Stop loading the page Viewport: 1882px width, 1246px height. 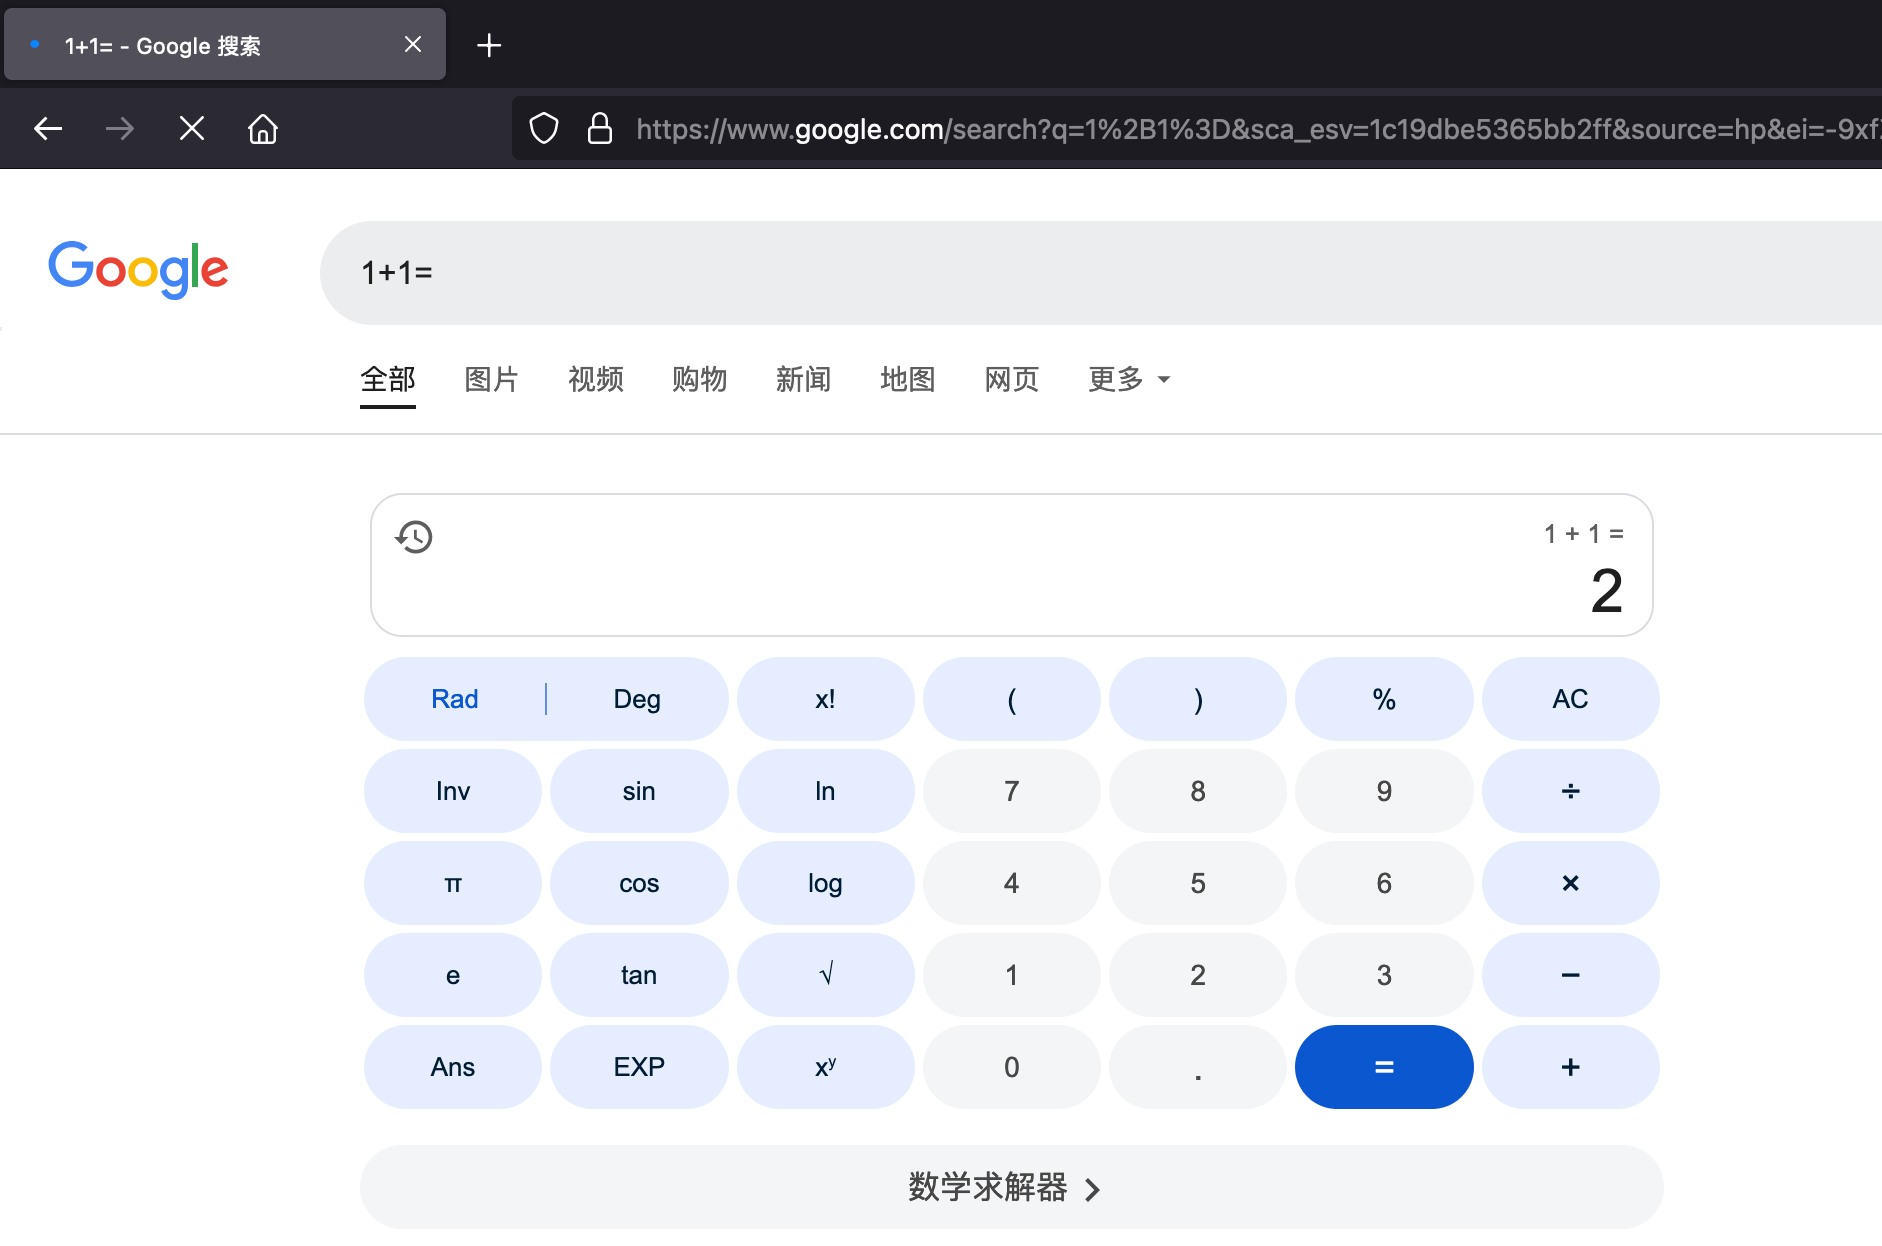(191, 129)
